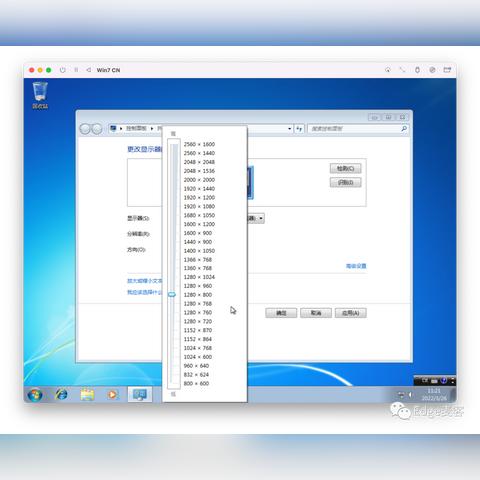The image size is (480, 480).
Task: Click the 应用(A) apply button
Action: [x=351, y=313]
